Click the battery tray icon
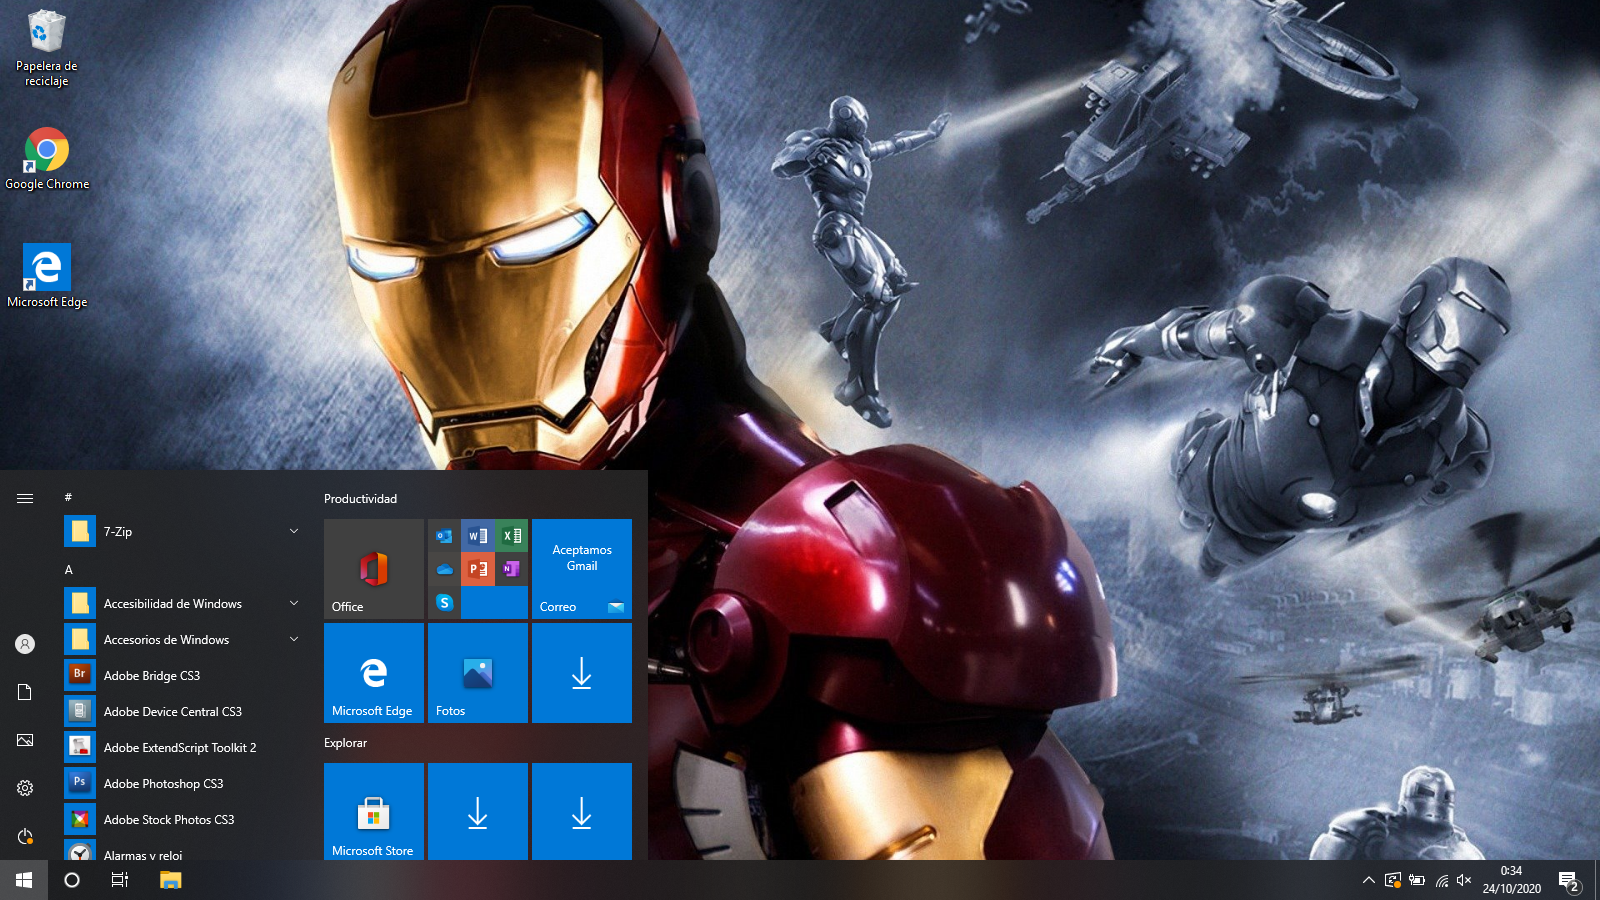 [1417, 880]
